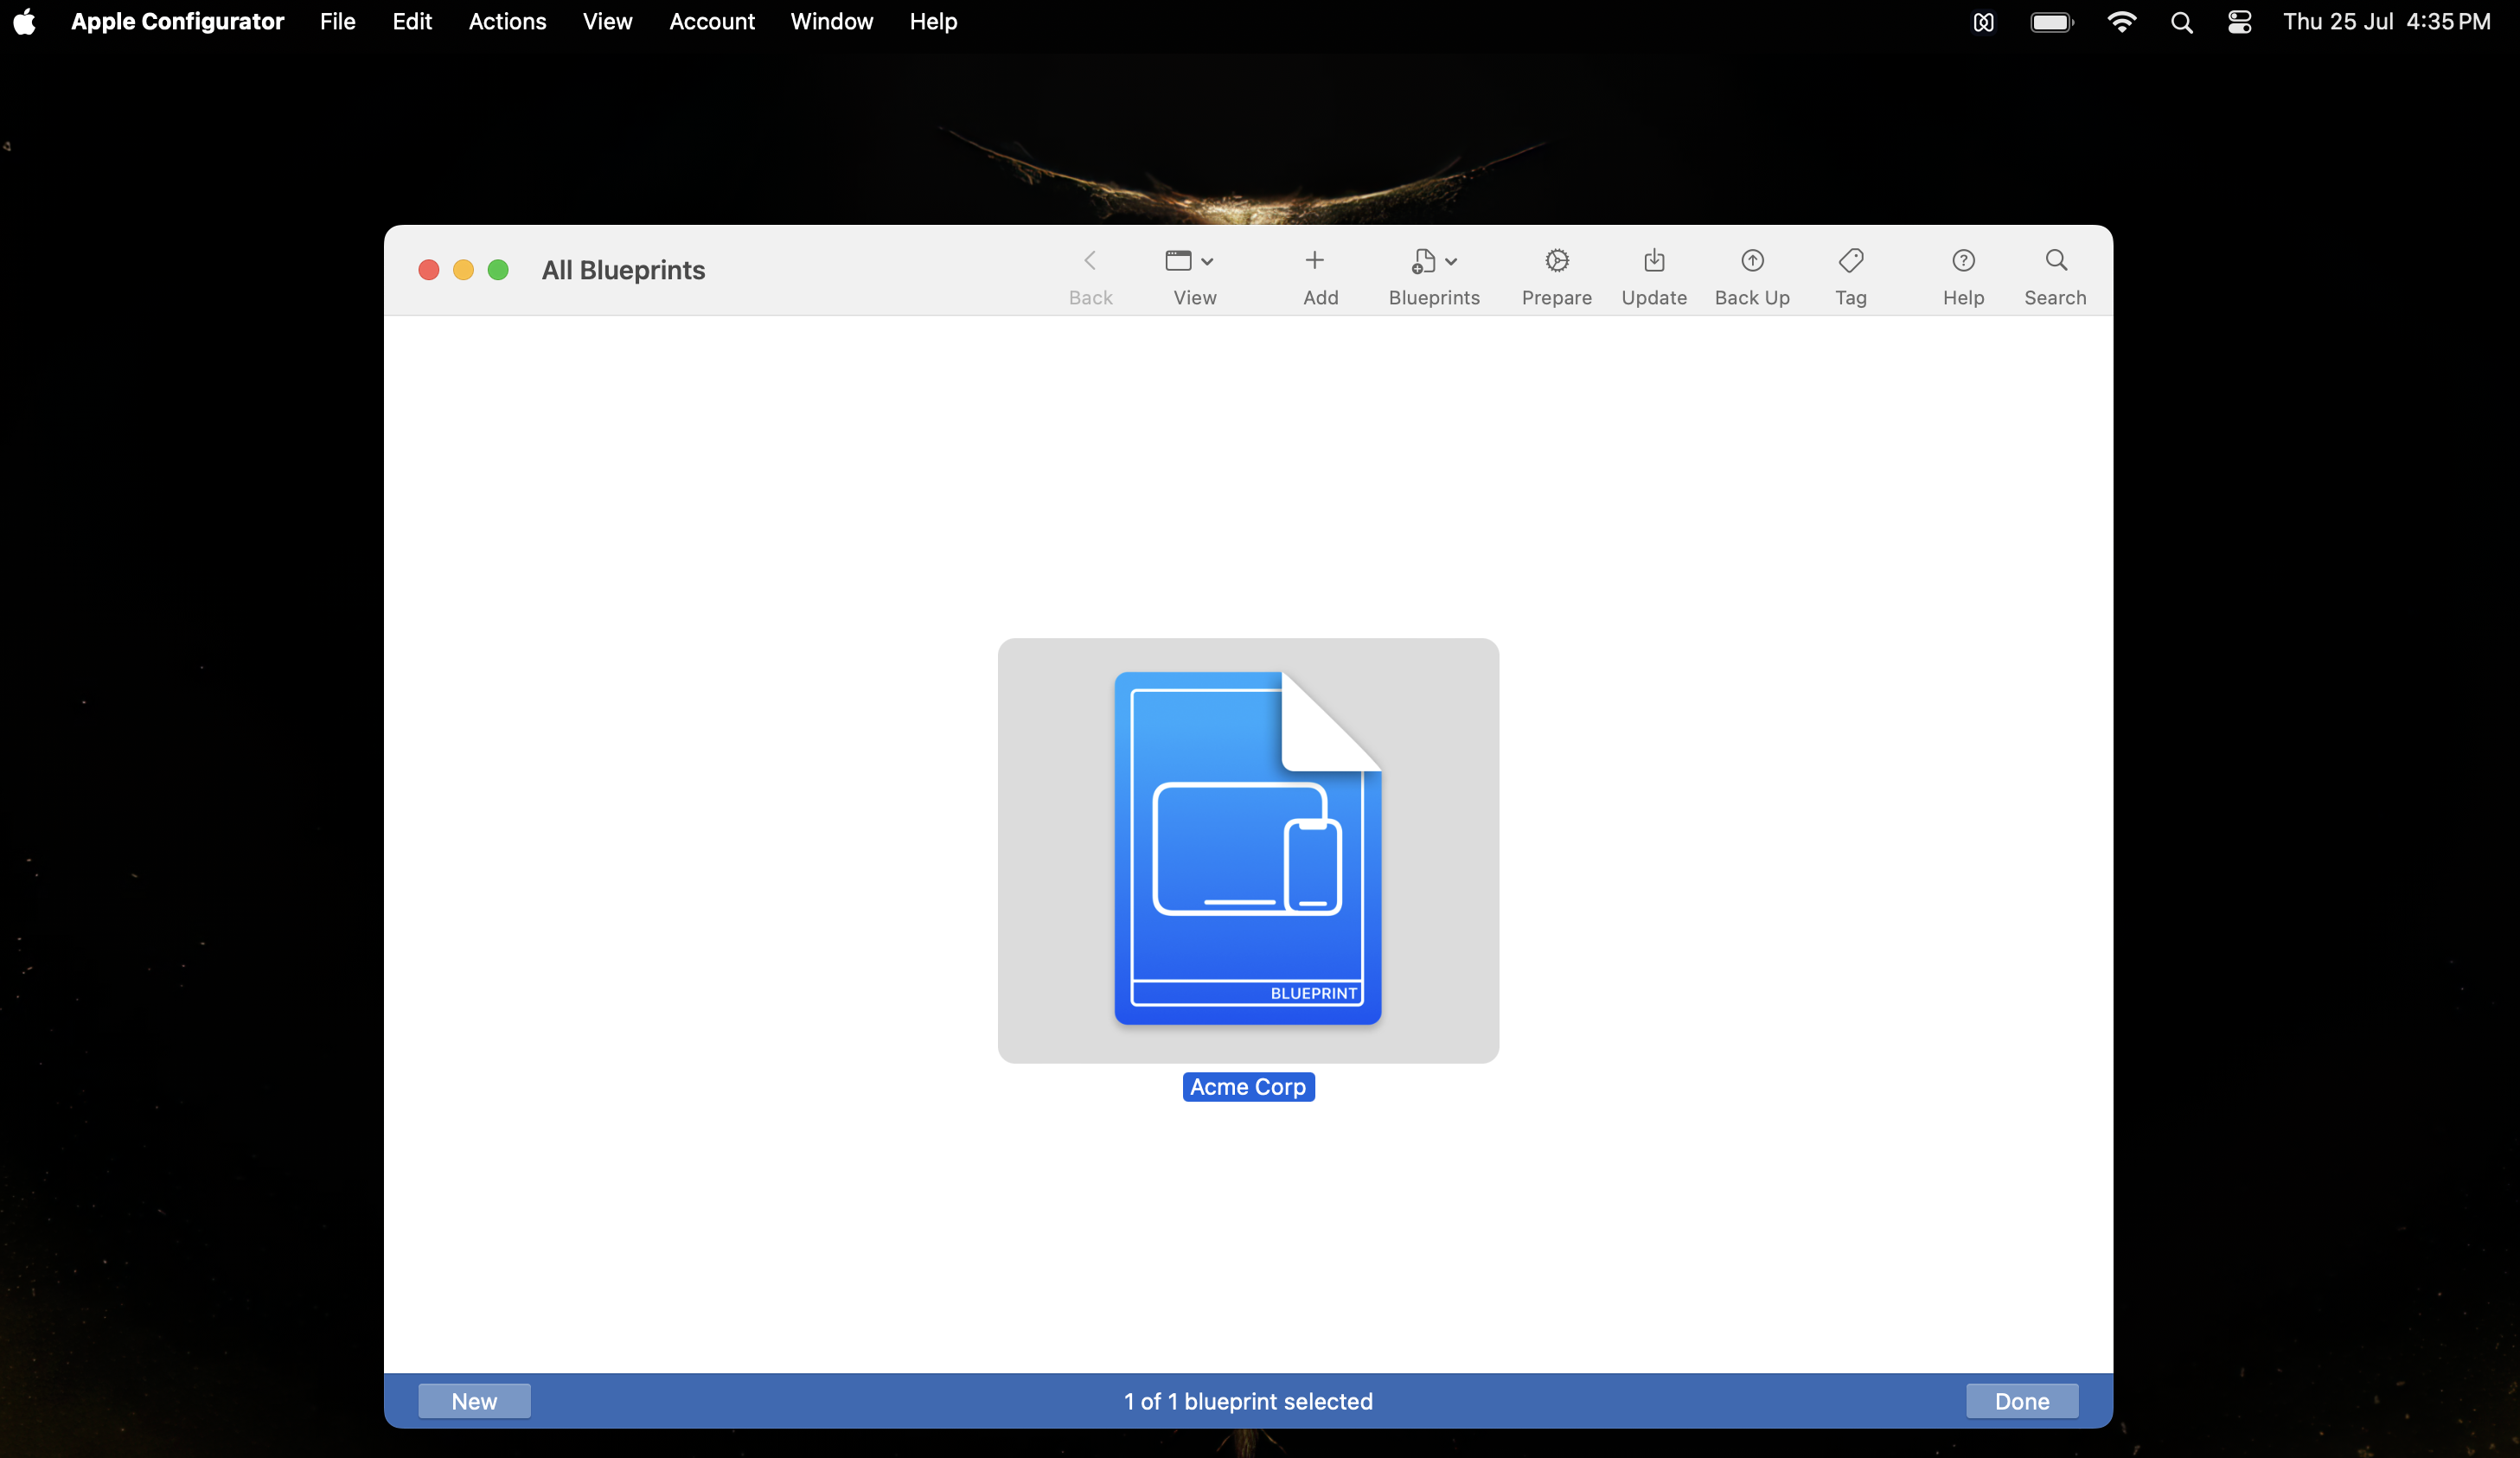Image resolution: width=2520 pixels, height=1458 pixels.
Task: Open the Blueprints toolbar dropdown
Action: (1434, 262)
